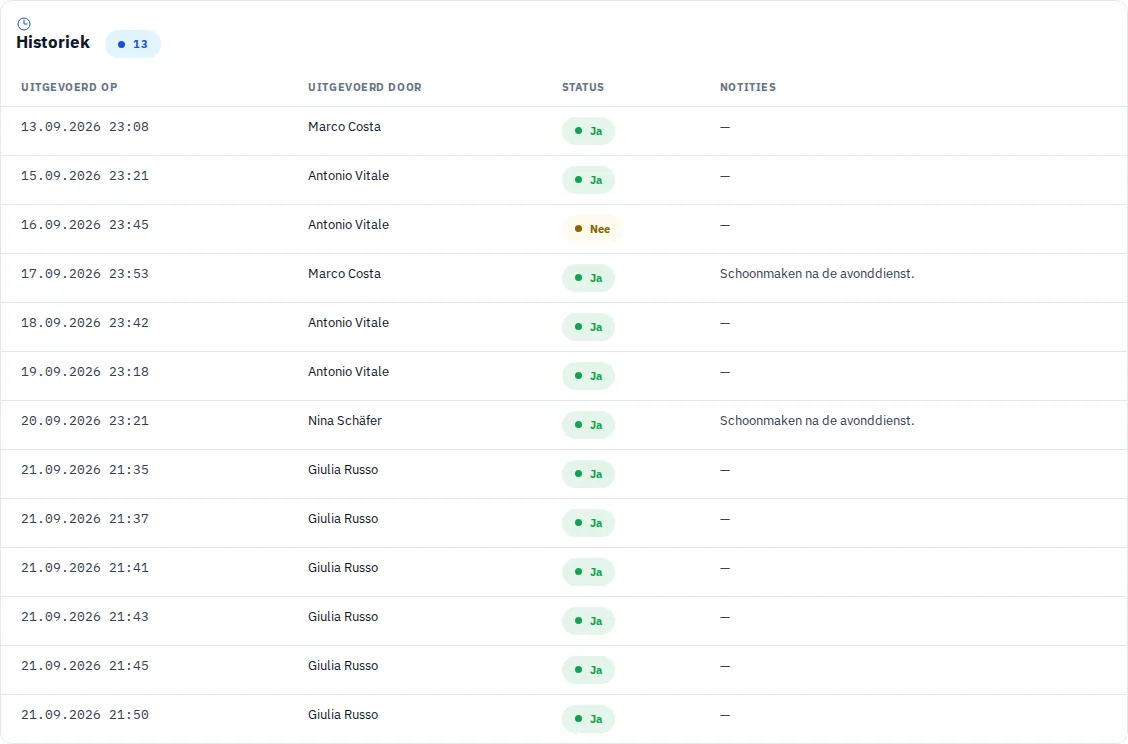Viewport: 1128px width, 744px height.
Task: Click Marco Costa in the 17.09.2026 row
Action: coord(345,273)
